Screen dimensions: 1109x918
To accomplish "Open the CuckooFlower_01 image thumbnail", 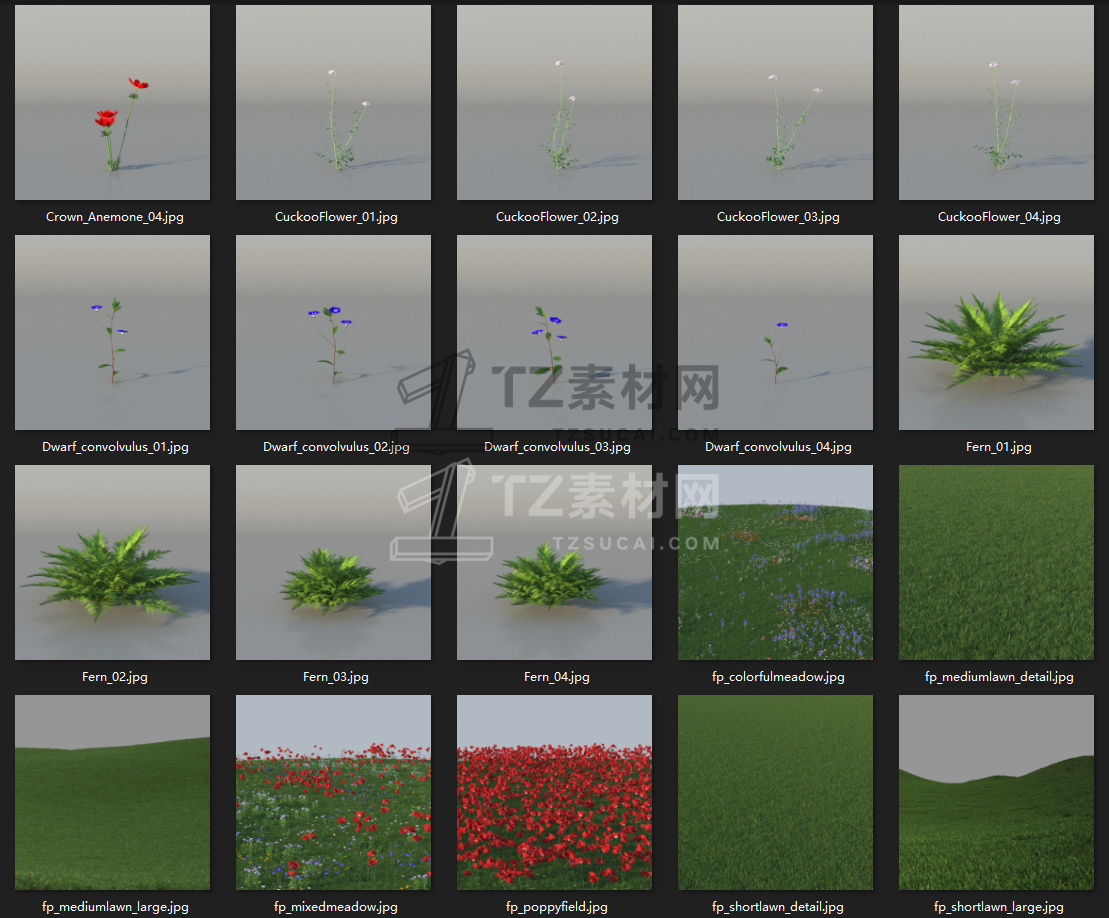I will (333, 103).
